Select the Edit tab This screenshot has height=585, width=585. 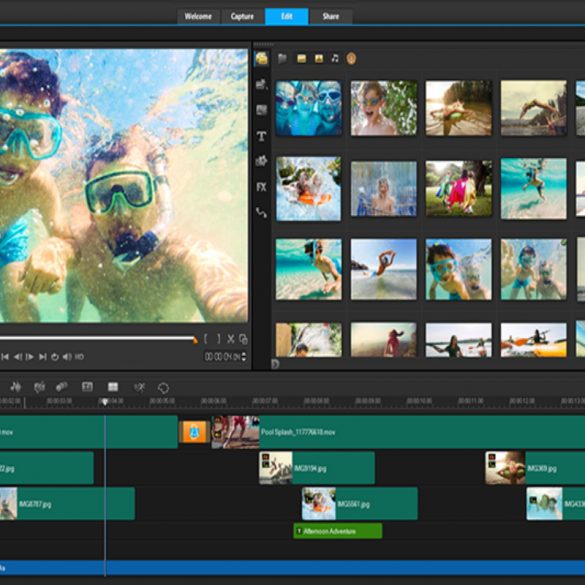[x=287, y=16]
